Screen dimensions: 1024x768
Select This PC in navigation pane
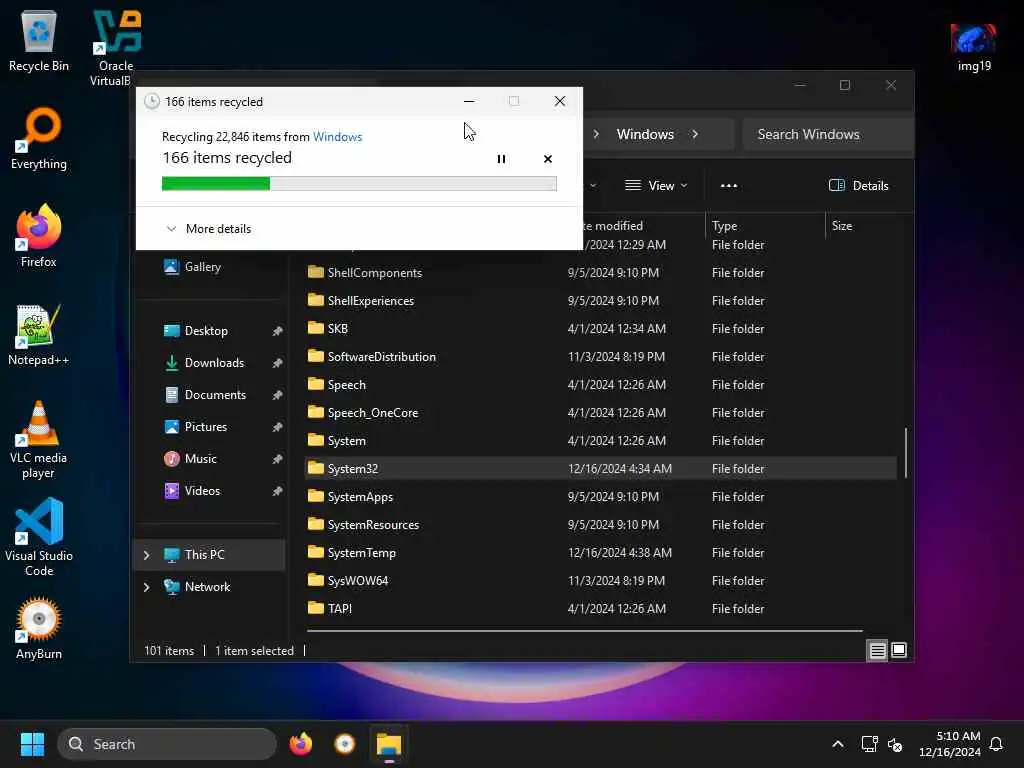point(210,554)
